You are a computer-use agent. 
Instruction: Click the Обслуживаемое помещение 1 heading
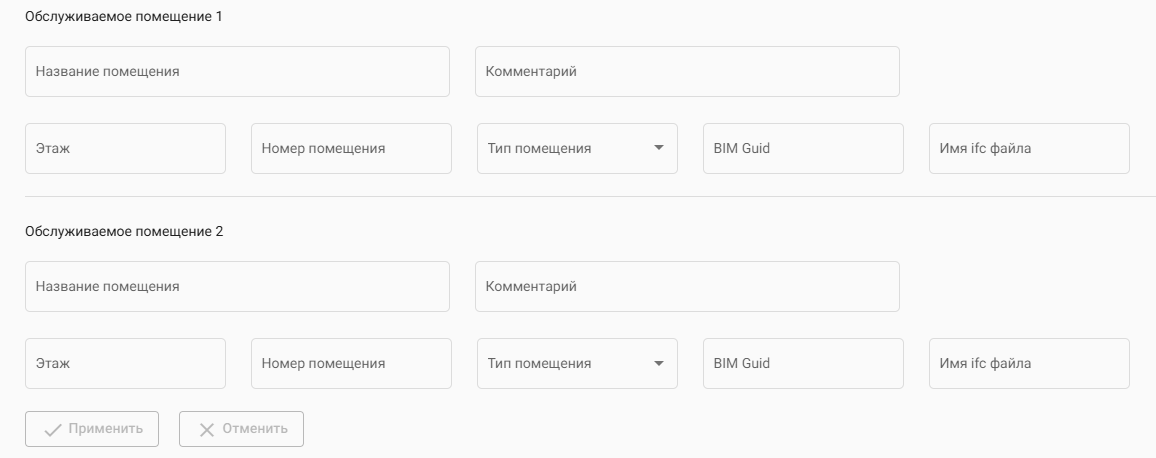coord(124,17)
